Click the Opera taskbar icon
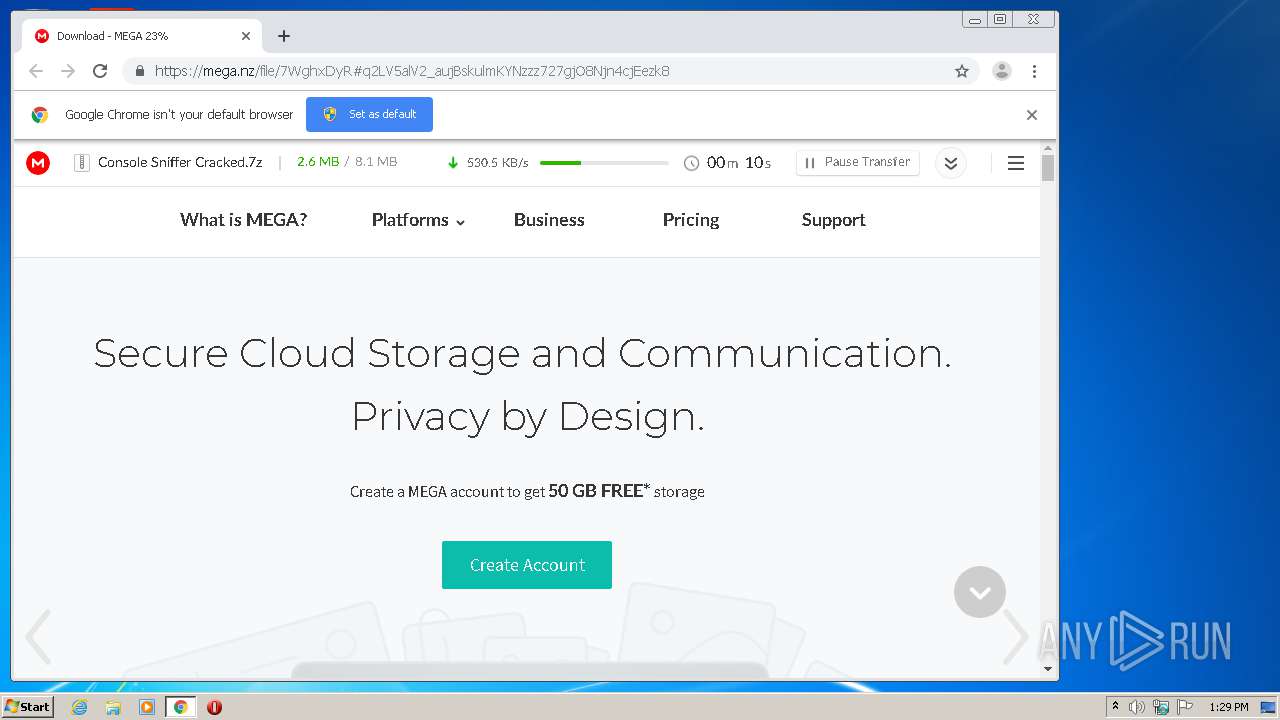 pyautogui.click(x=214, y=707)
